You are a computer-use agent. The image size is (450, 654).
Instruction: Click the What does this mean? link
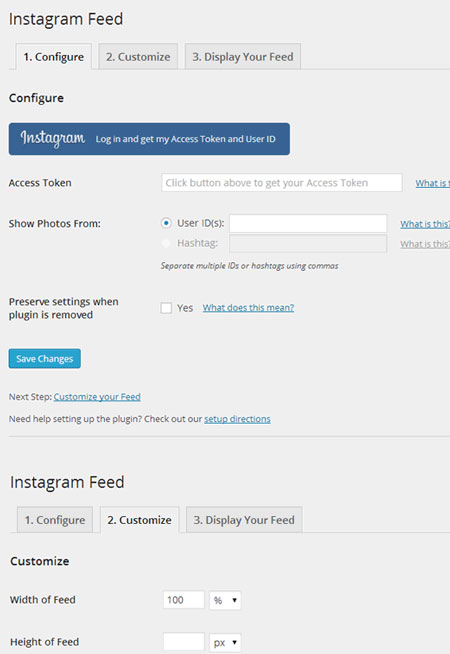click(248, 308)
